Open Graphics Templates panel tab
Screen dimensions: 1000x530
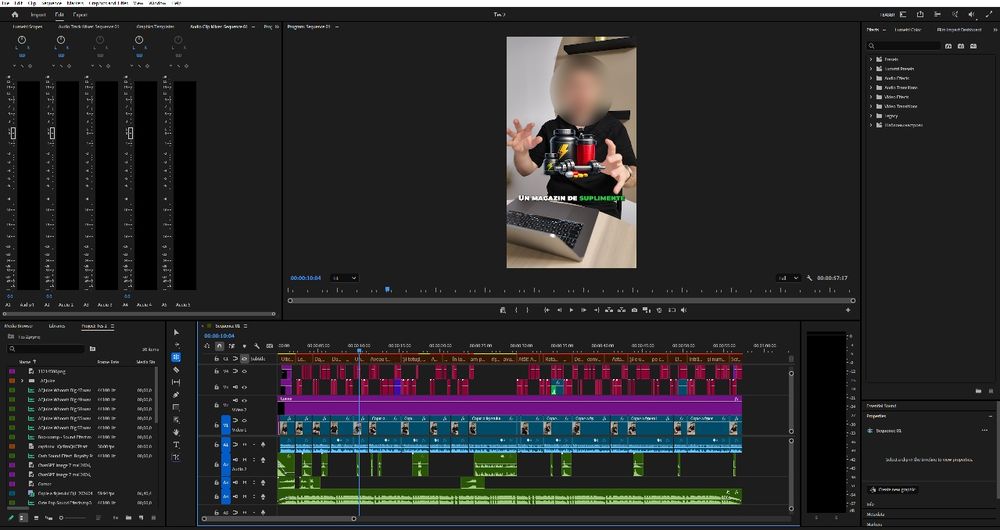coord(155,27)
